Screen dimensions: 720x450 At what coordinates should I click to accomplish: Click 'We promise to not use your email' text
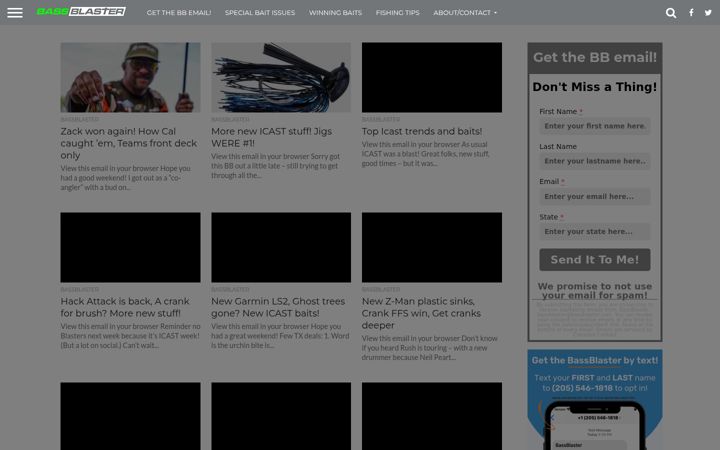595,291
